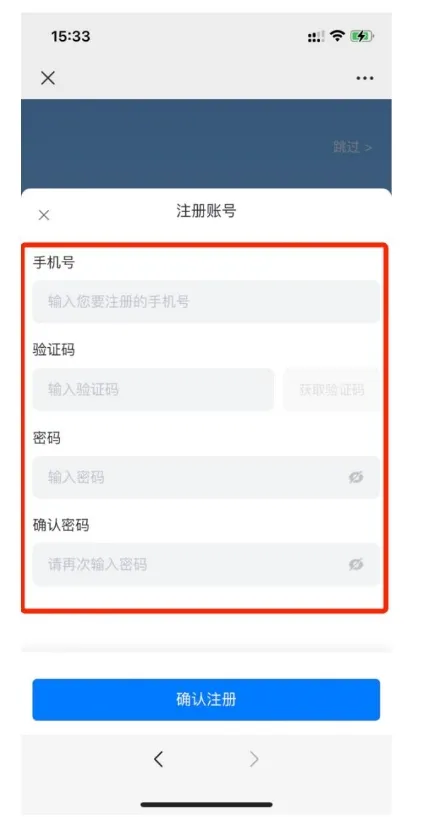Tap the home indicator bar
This screenshot has height=817, width=434.
[206, 804]
